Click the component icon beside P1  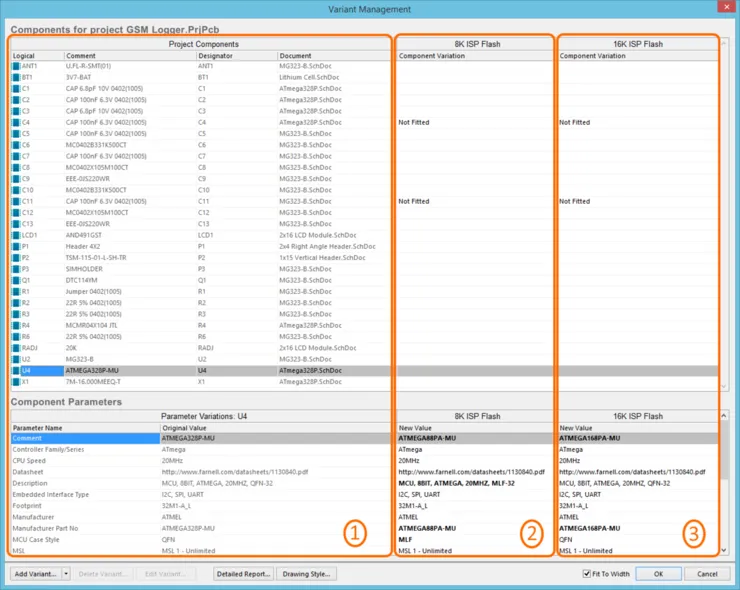[x=16, y=246]
